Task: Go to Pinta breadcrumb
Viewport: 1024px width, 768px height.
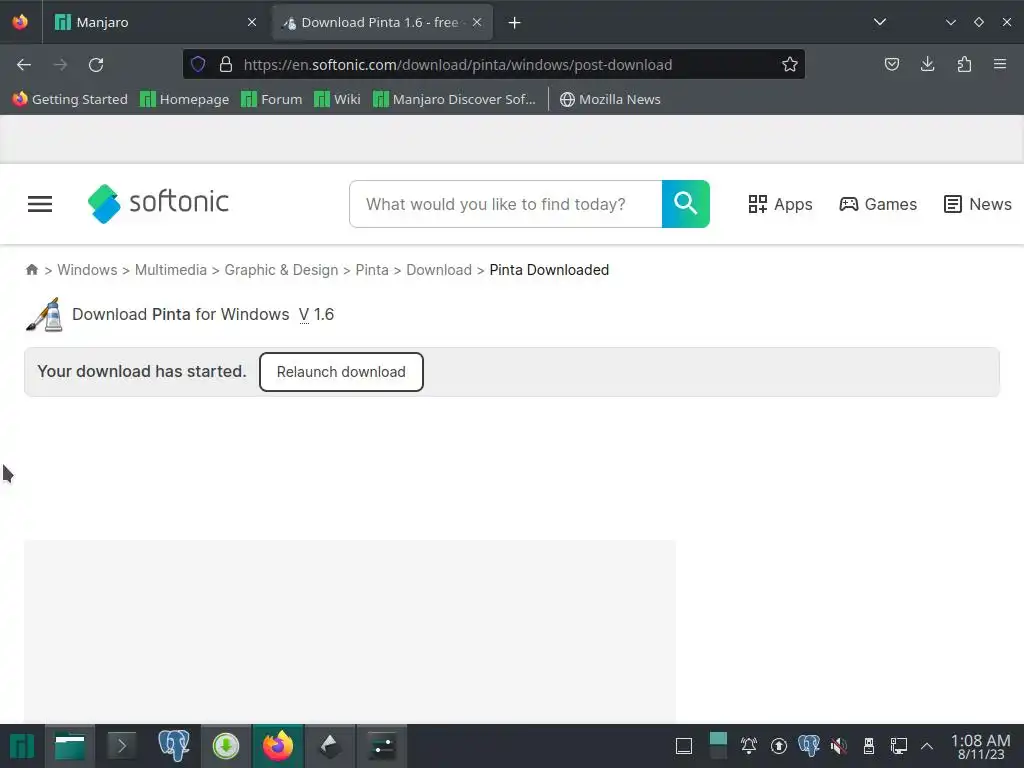Action: 372,270
